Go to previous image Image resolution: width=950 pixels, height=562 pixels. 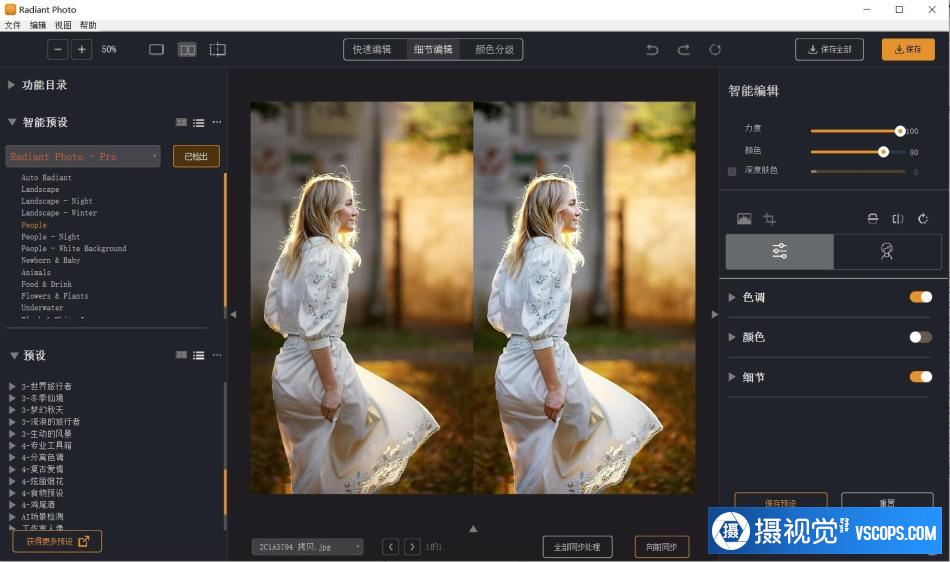coord(391,547)
